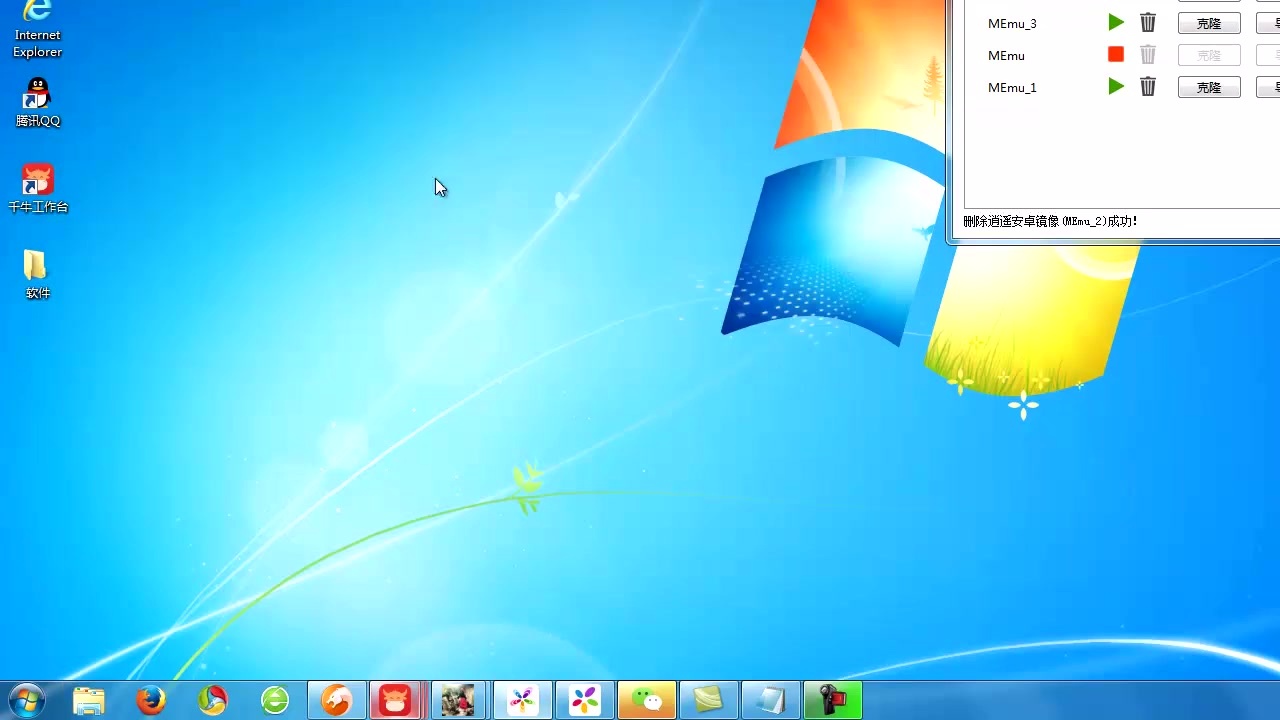Open the photo thumbnail taskbar item

click(459, 700)
